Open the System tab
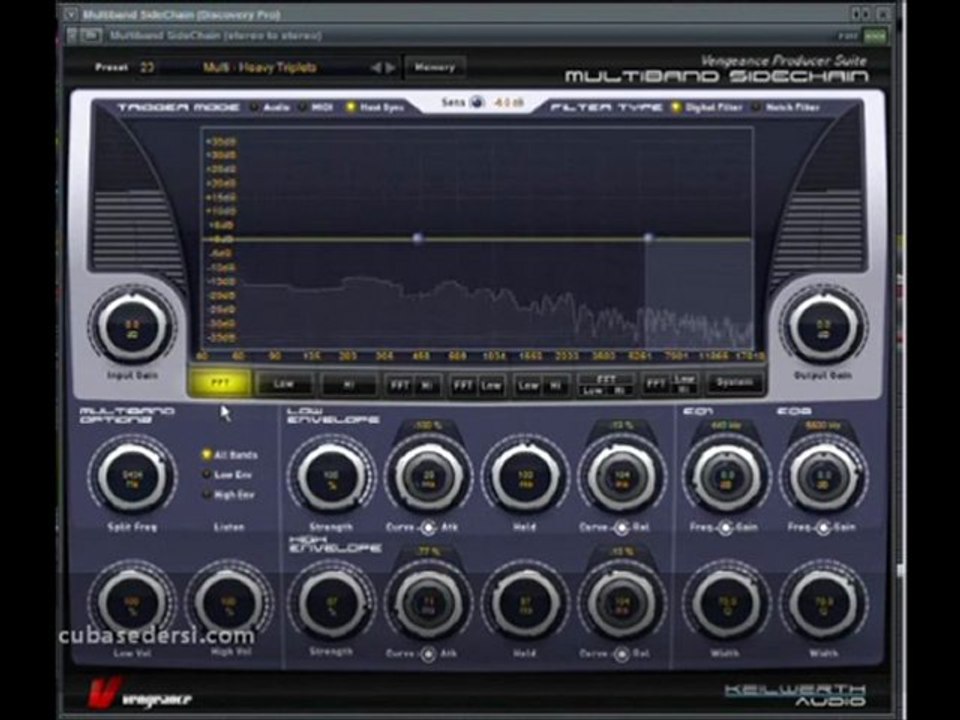The image size is (960, 720). [735, 383]
